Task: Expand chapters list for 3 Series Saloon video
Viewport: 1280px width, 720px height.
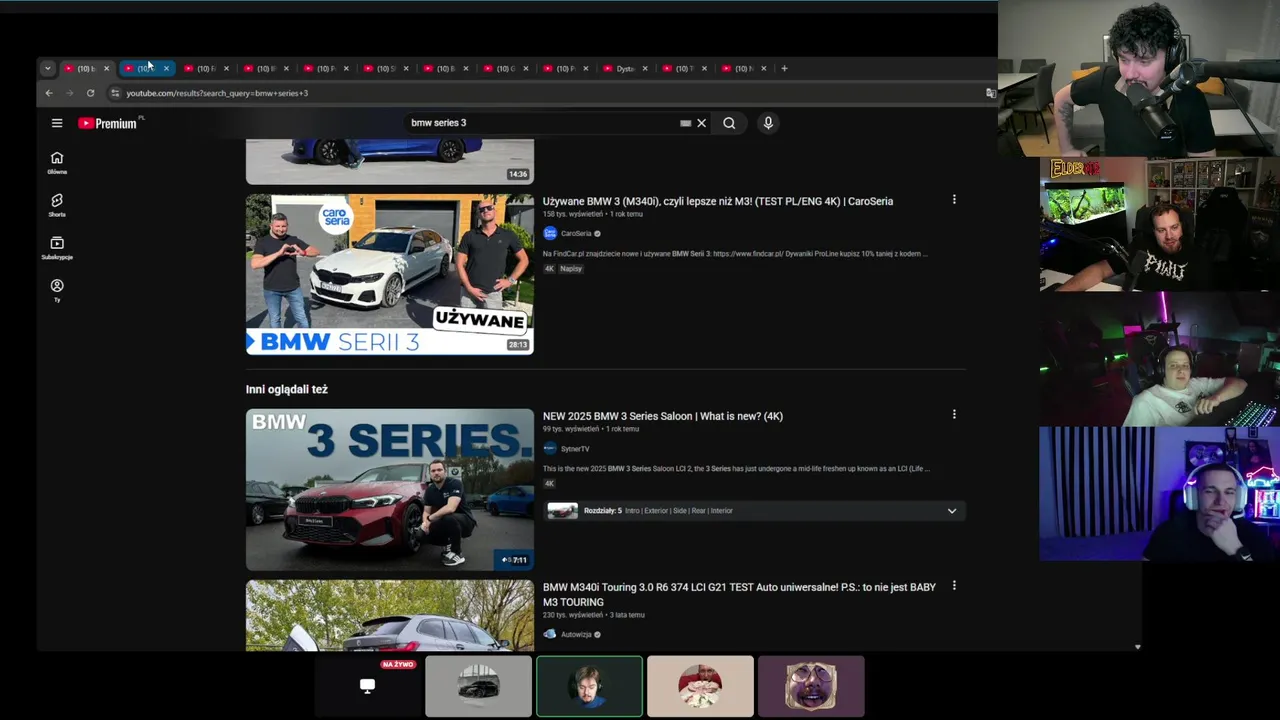Action: [x=952, y=511]
